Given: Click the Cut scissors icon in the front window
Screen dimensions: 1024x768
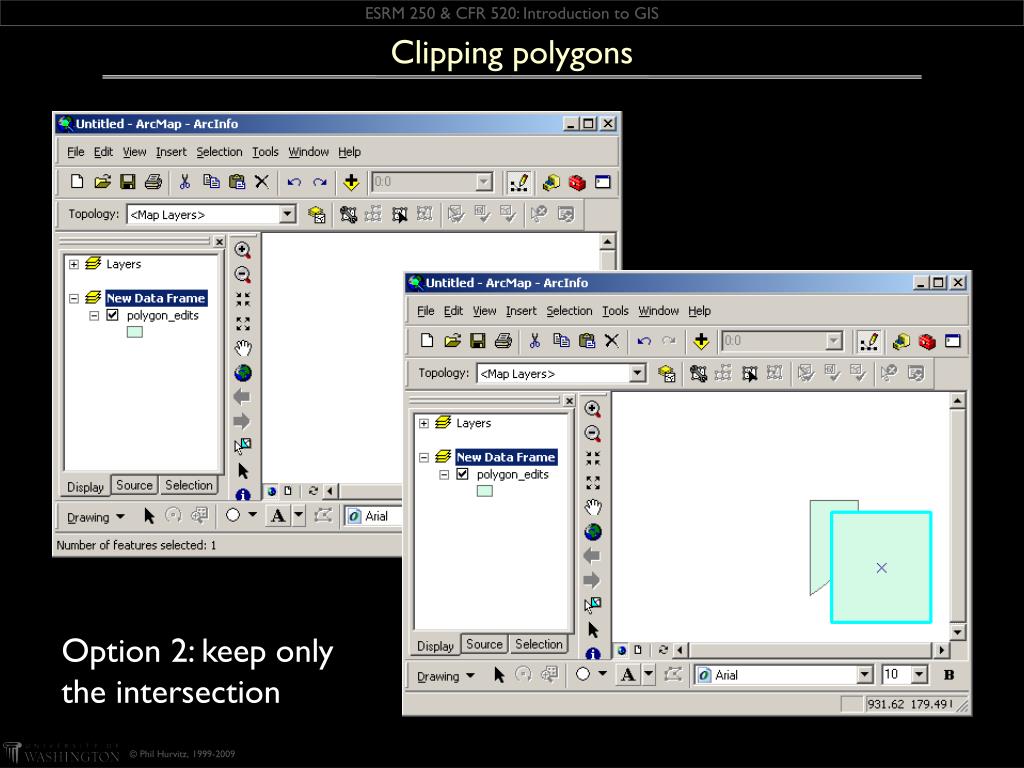Looking at the screenshot, I should click(535, 340).
